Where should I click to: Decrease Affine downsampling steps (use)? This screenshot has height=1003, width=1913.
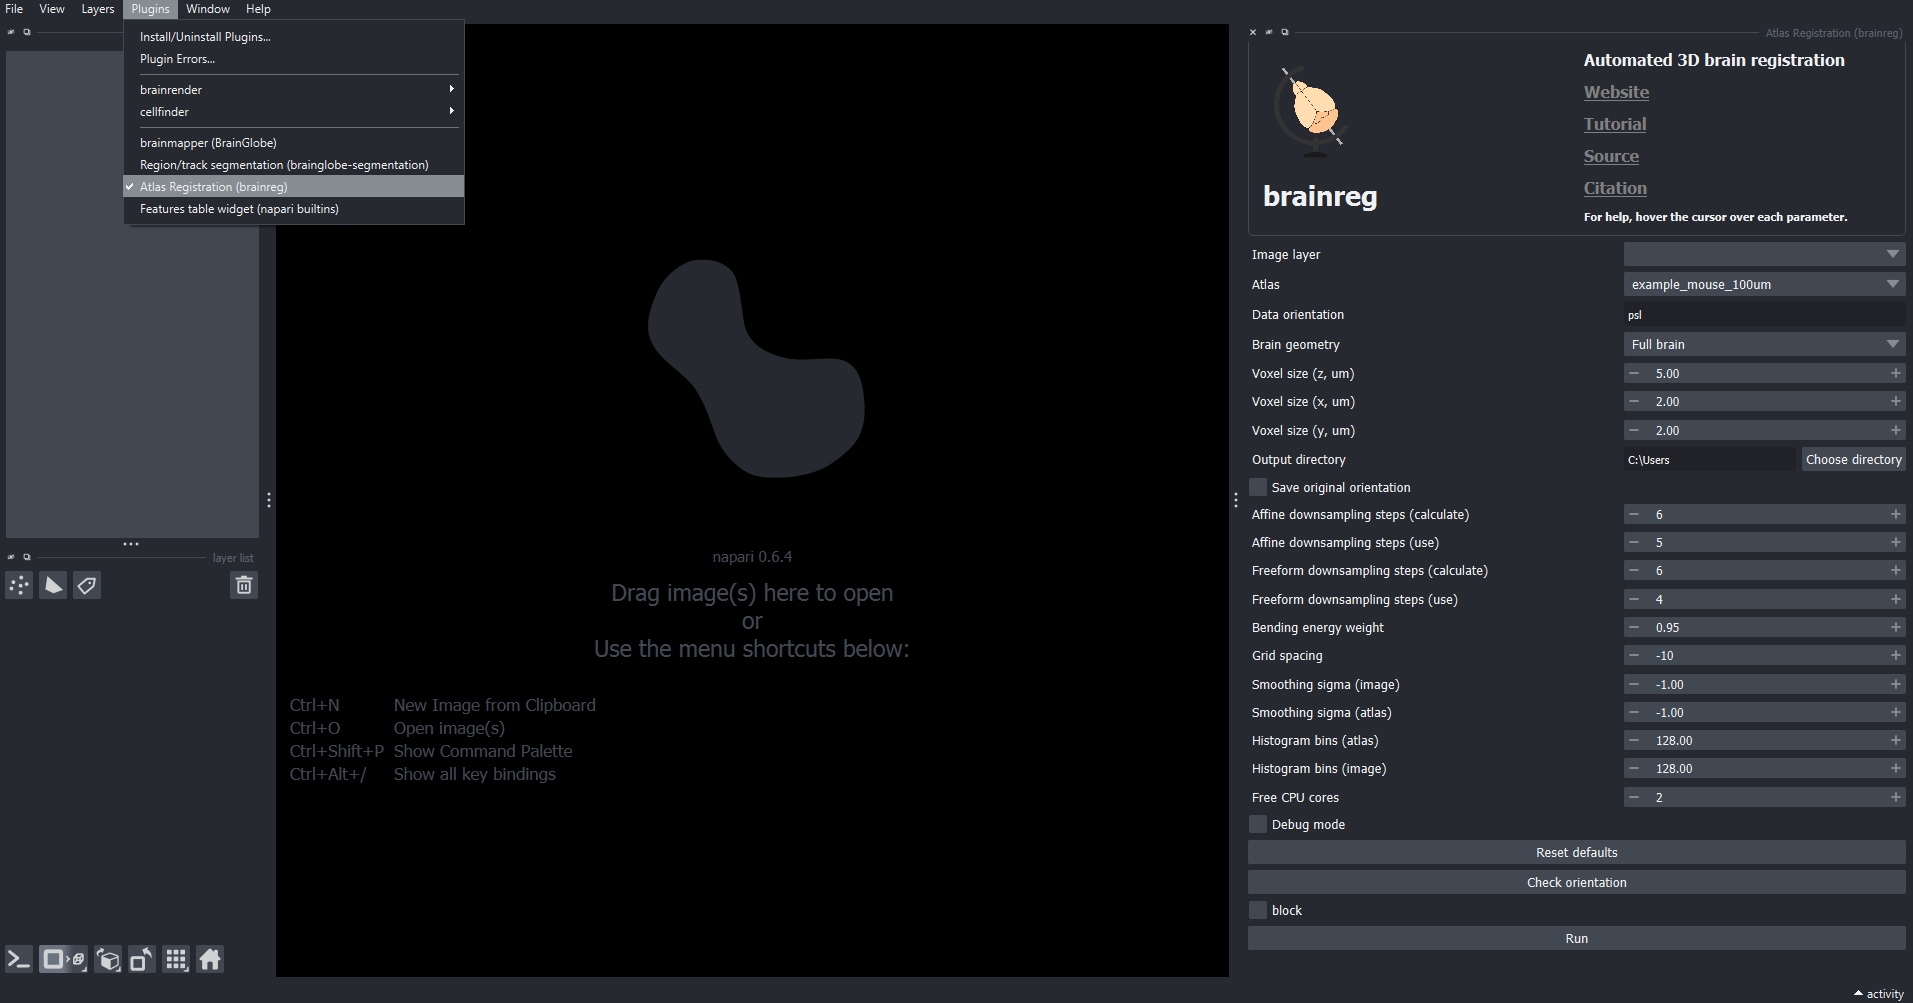point(1633,542)
